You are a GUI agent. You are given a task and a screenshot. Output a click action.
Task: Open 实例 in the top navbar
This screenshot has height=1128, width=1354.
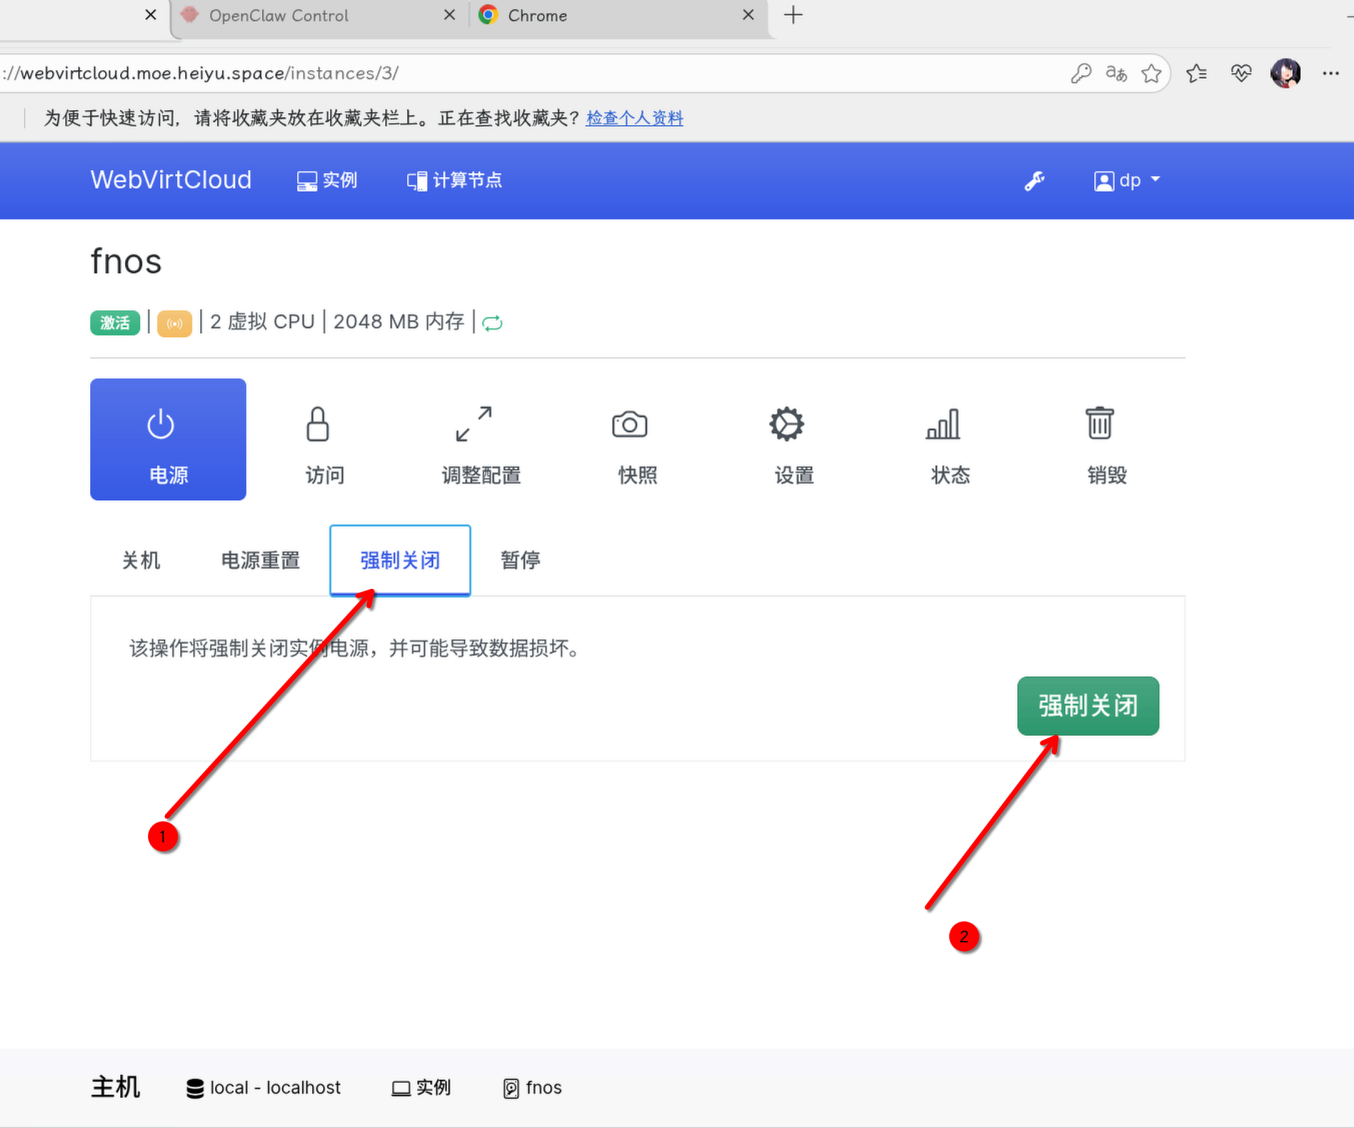327,181
